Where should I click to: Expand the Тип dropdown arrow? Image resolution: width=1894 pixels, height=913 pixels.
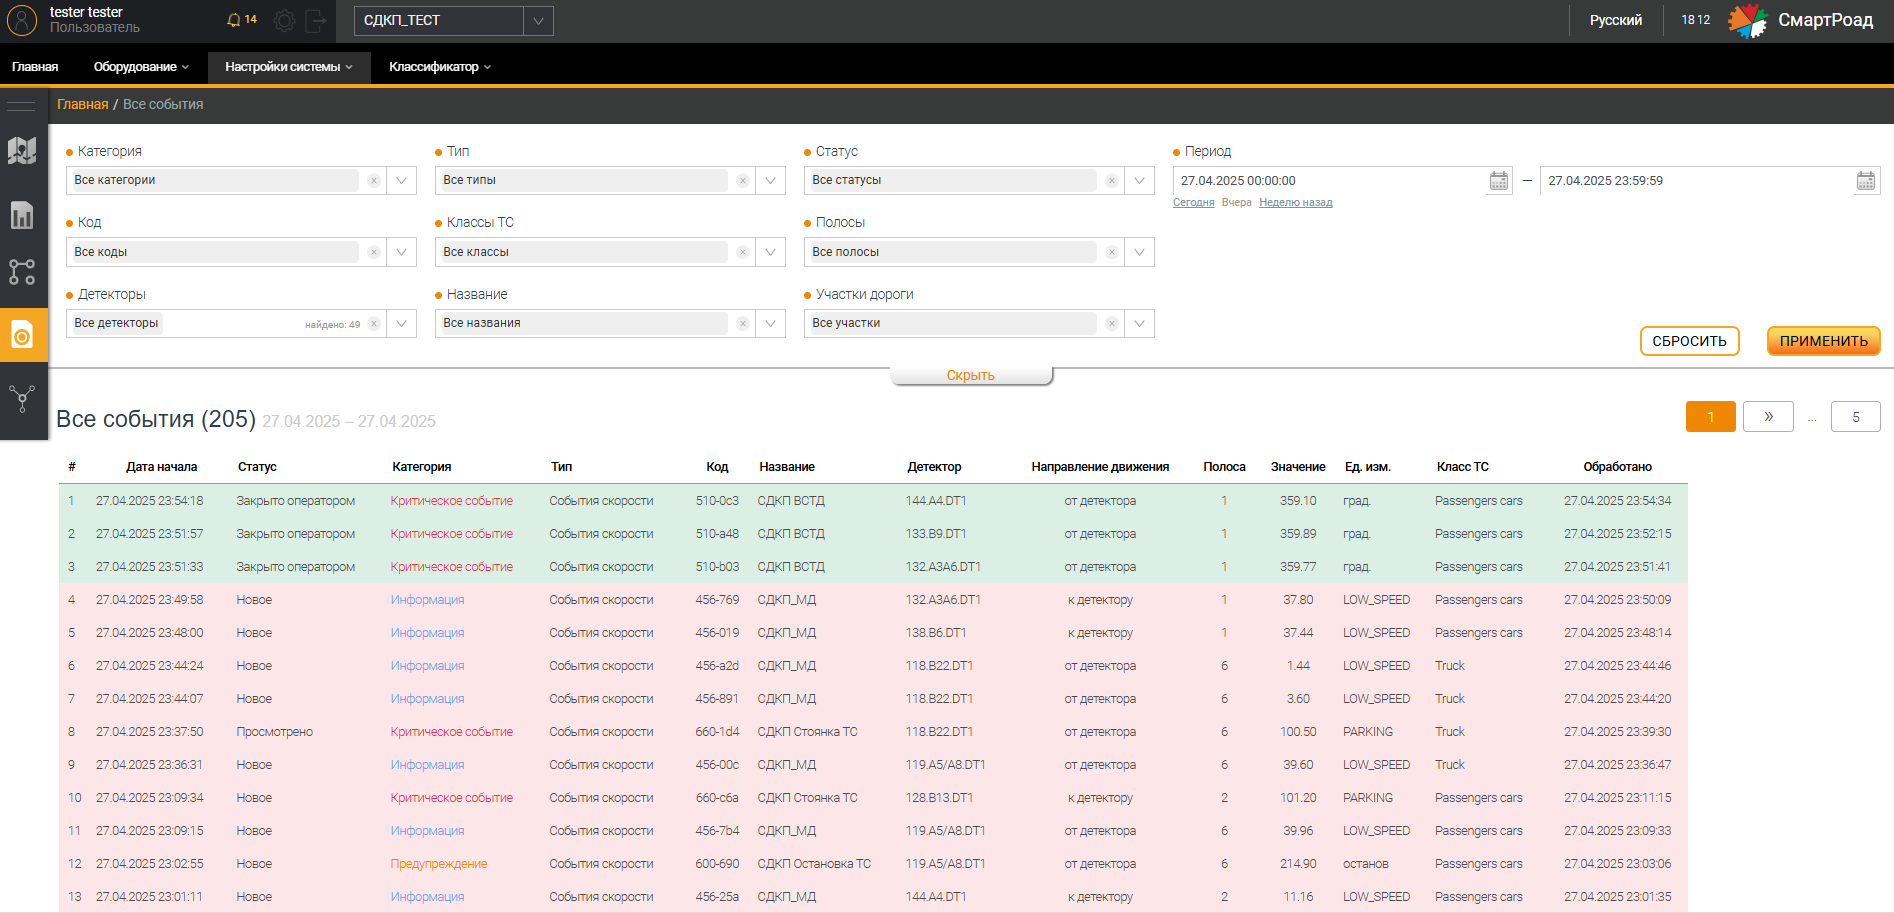[770, 181]
